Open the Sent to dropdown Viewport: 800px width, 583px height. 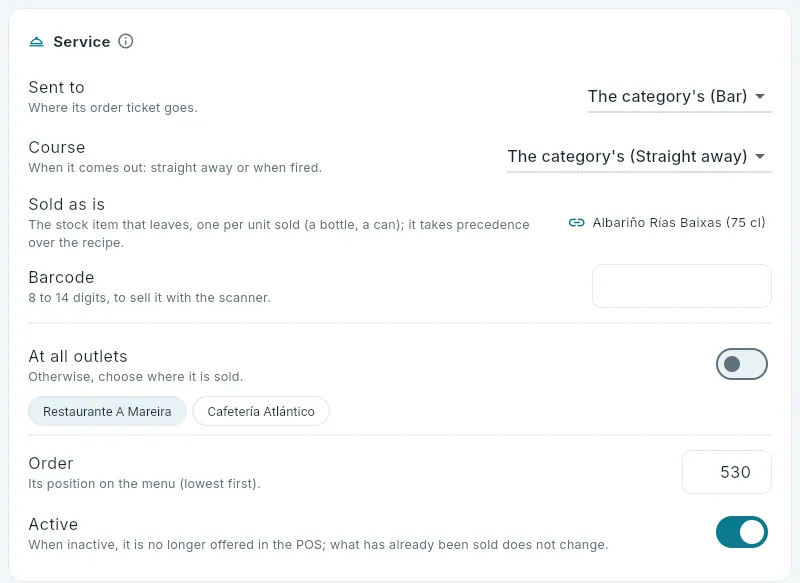[679, 97]
